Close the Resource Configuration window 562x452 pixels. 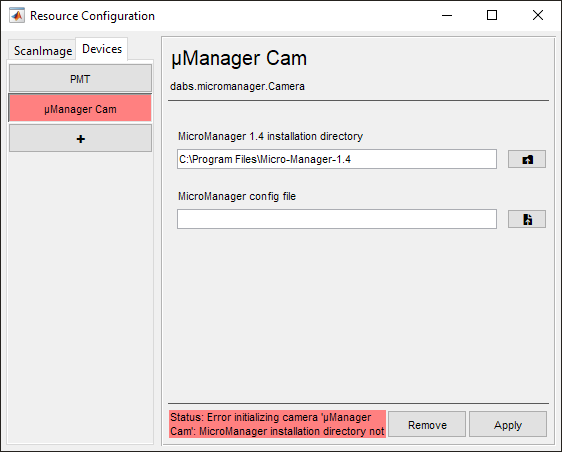pyautogui.click(x=538, y=15)
